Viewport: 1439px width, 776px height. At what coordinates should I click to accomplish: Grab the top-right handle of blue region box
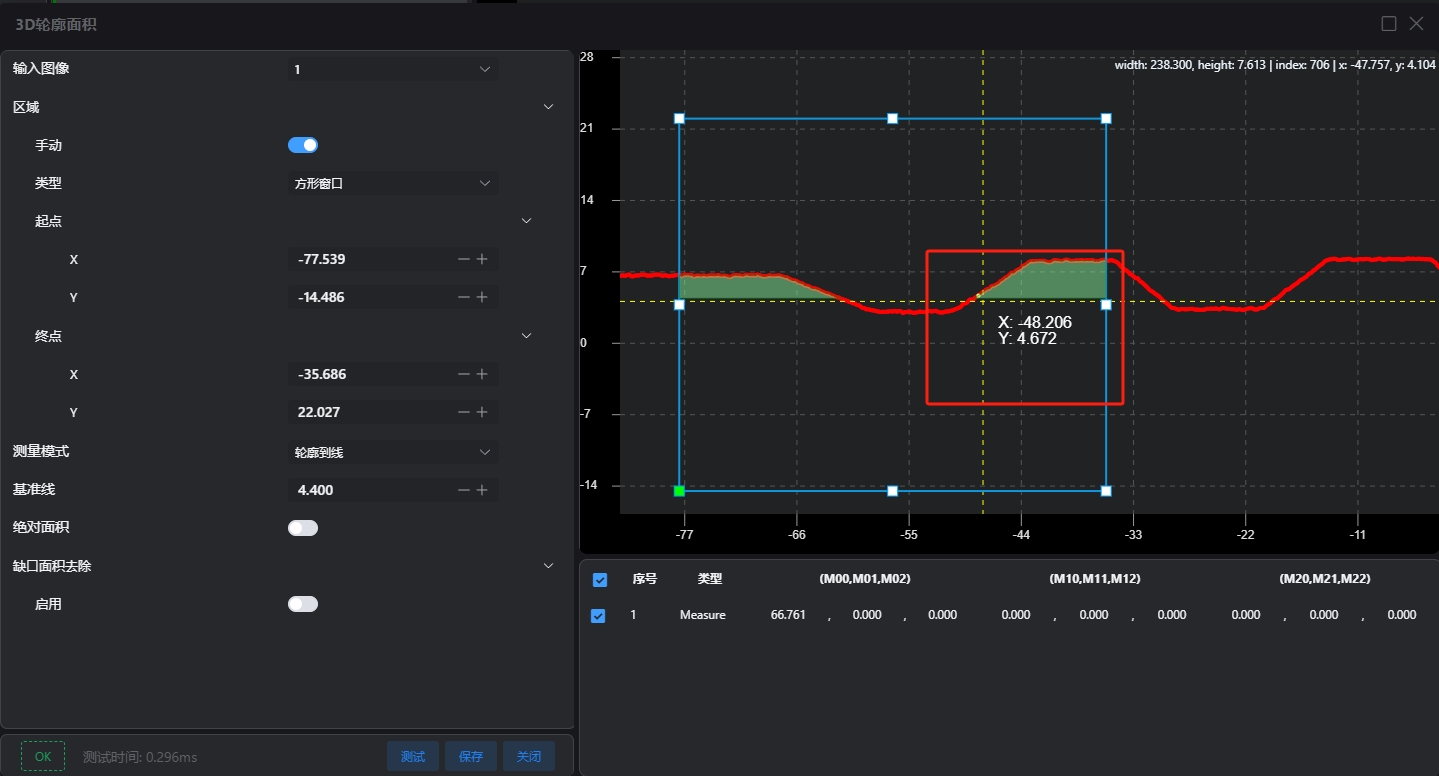click(1106, 118)
